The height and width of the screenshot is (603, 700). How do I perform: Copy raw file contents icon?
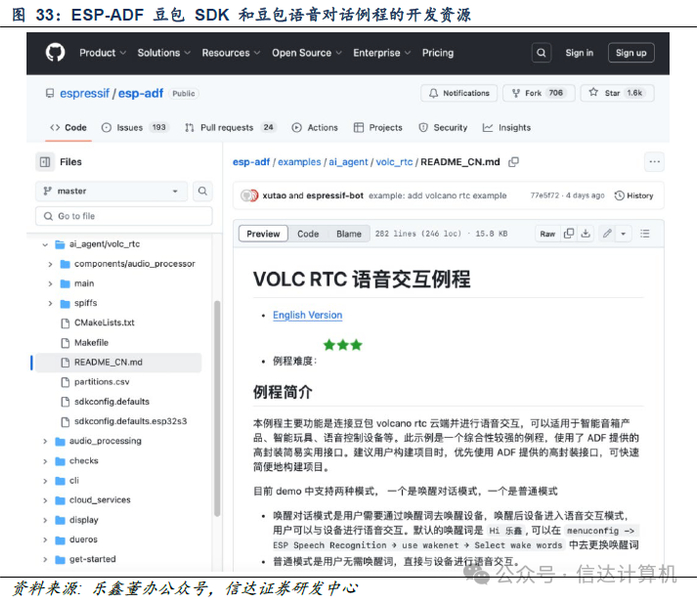(x=569, y=233)
